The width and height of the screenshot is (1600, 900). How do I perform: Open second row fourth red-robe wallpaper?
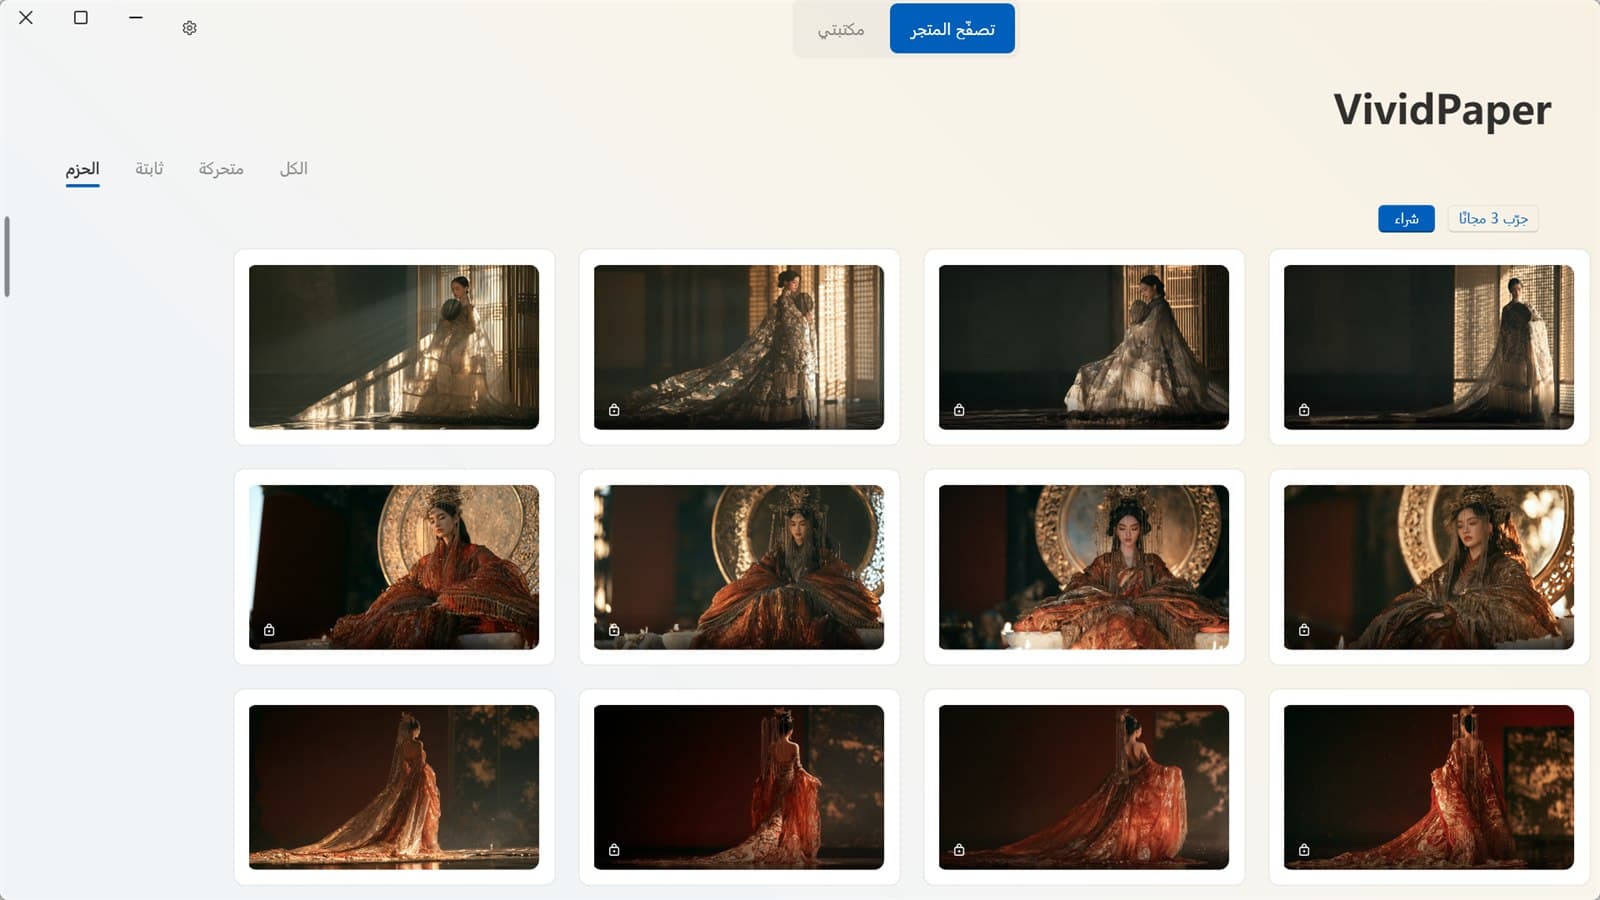1429,567
